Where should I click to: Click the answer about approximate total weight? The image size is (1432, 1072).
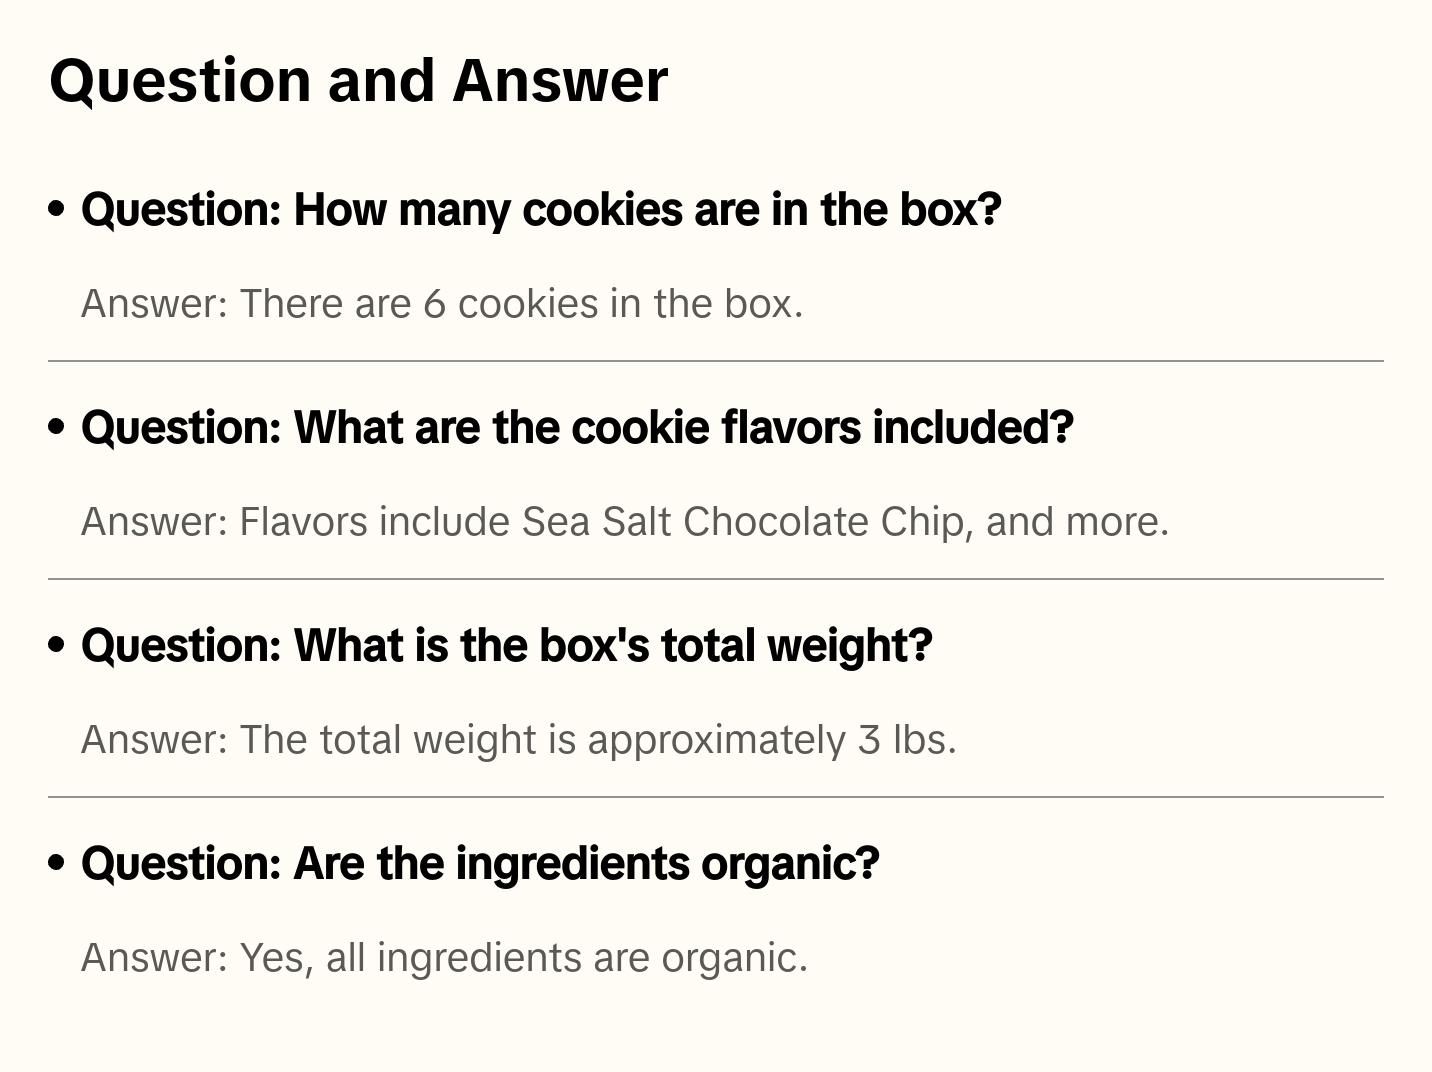[x=518, y=740]
